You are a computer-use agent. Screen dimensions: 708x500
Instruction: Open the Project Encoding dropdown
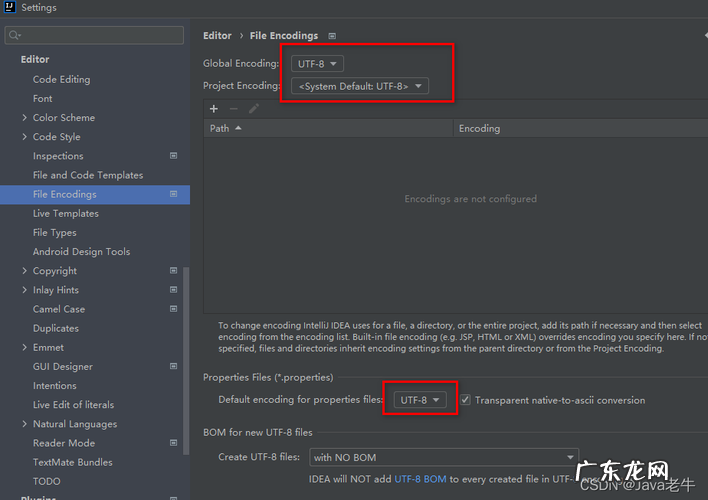(360, 86)
